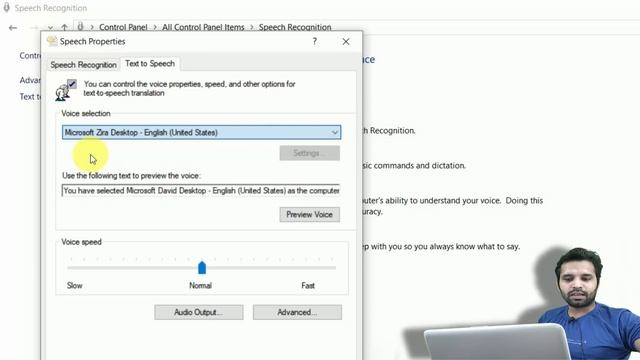The image size is (640, 360).
Task: Open the Advanced options
Action: coord(297,312)
